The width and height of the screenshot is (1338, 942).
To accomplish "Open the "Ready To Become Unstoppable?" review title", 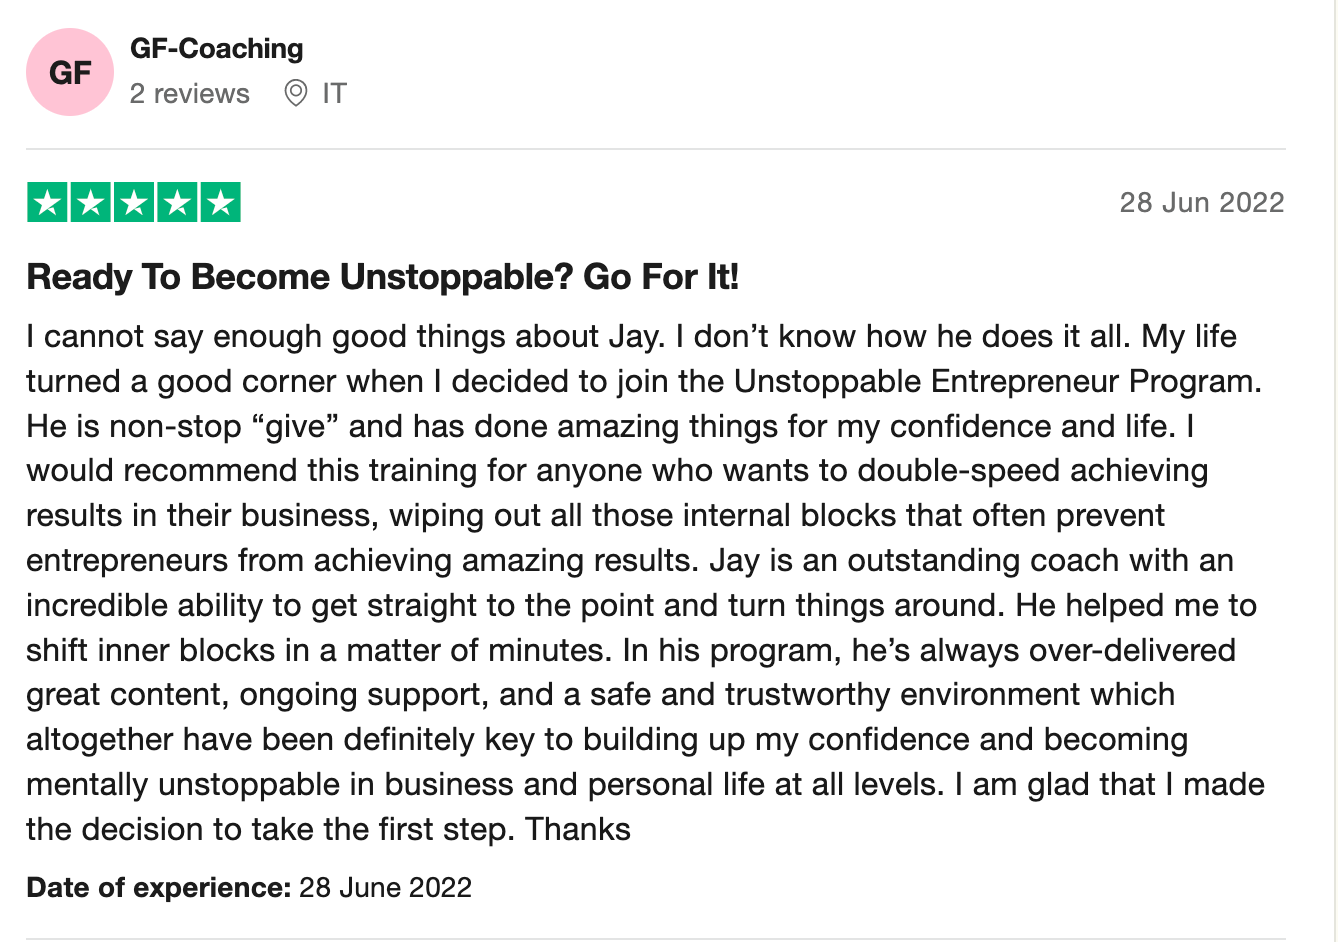I will tap(382, 277).
